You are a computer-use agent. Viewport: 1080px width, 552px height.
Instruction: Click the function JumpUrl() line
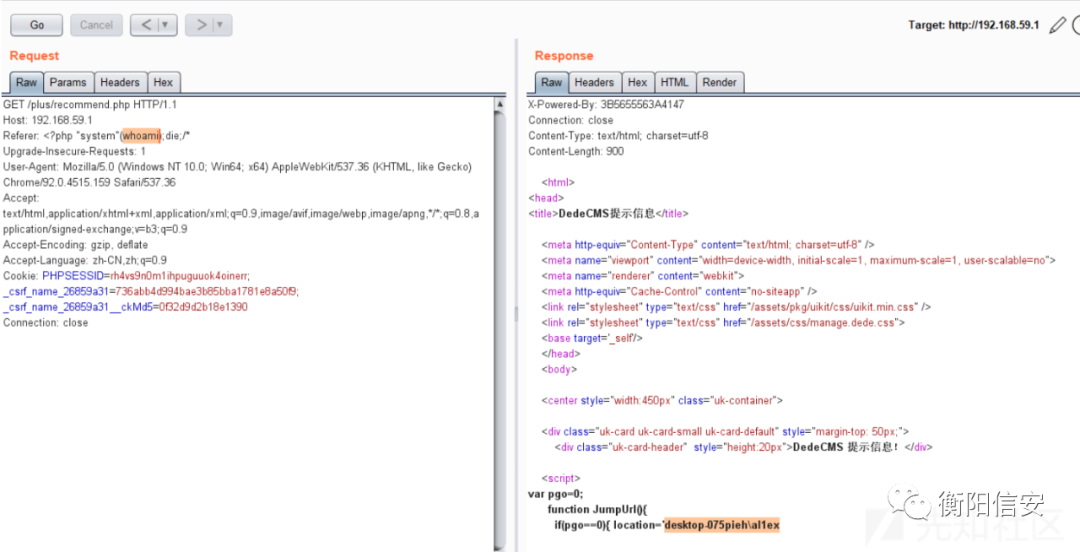599,509
